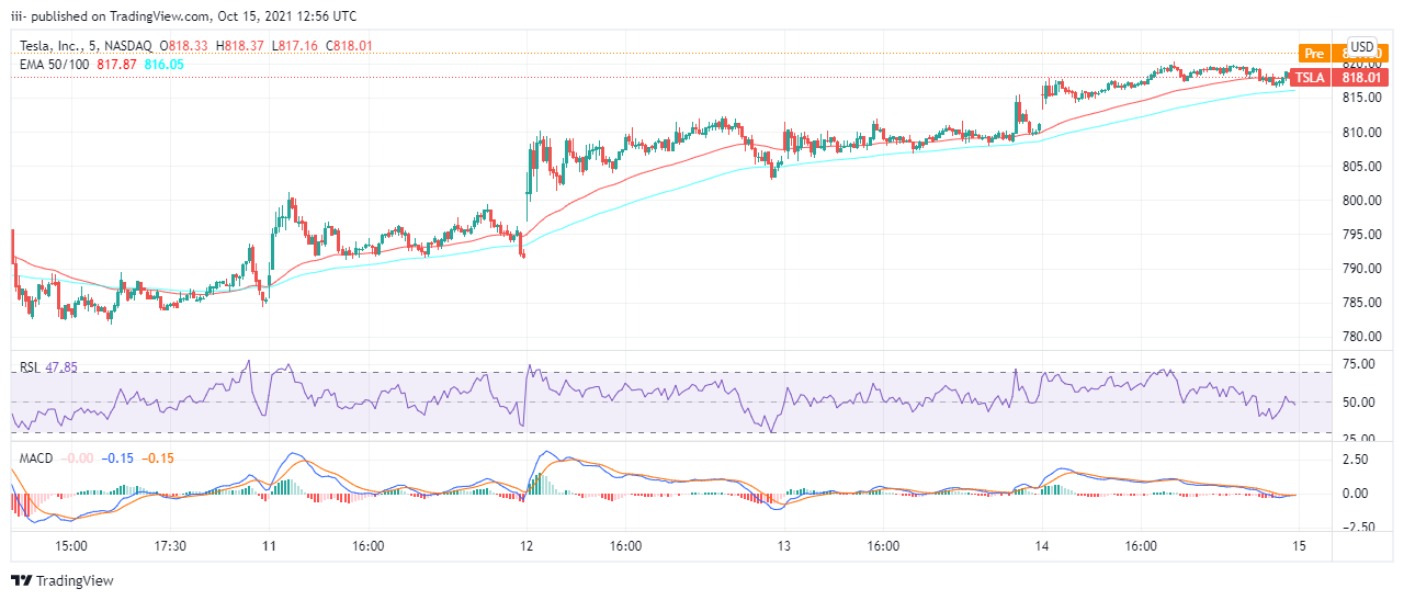Click the RSI value 47.85
Image resolution: width=1404 pixels, height=600 pixels.
62,368
